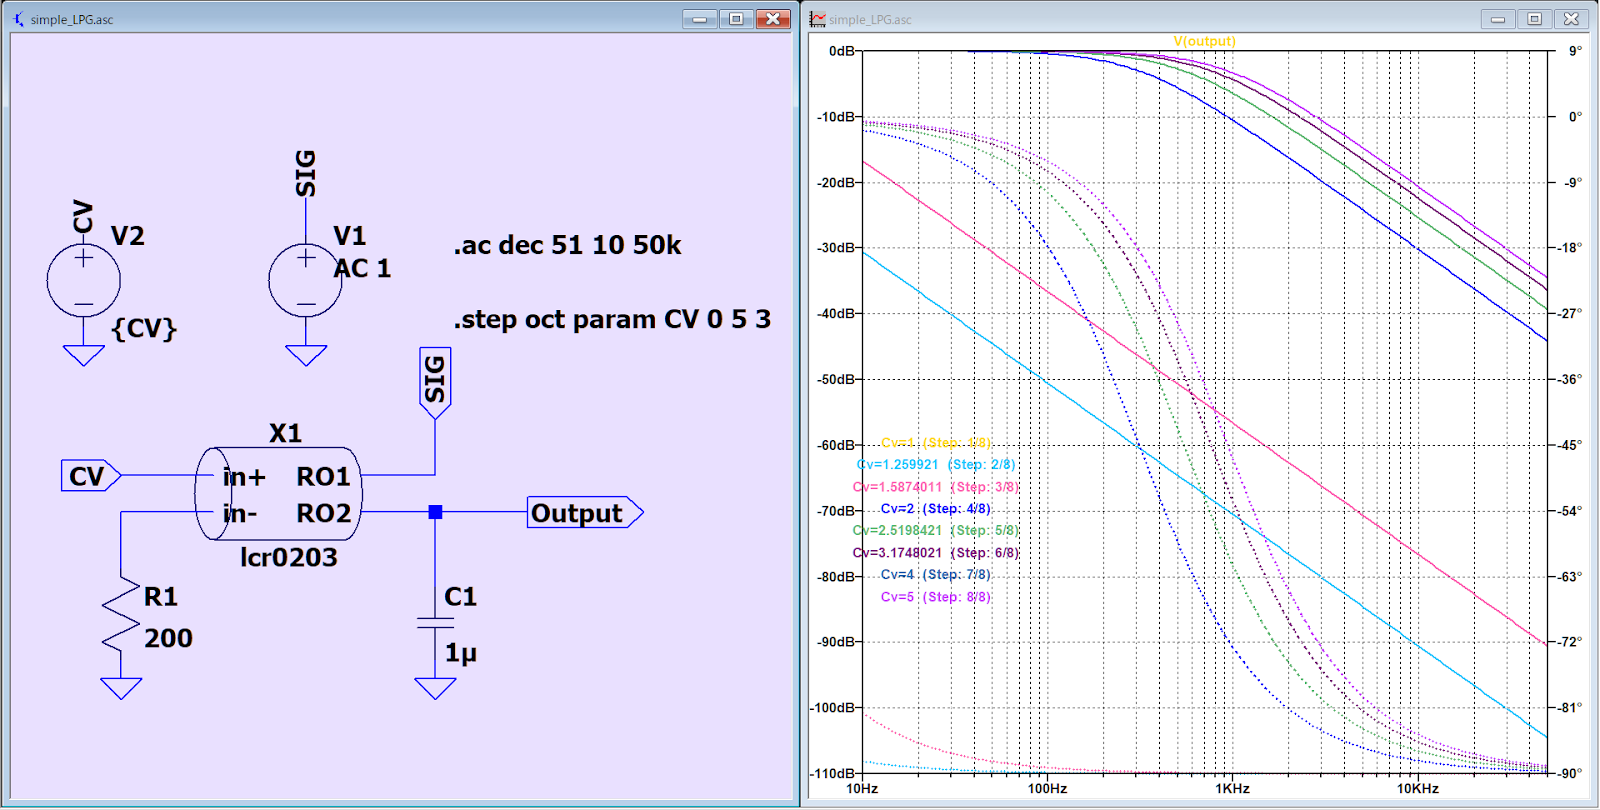
Task: Click the 10KHz frequency axis label
Action: pos(1418,789)
